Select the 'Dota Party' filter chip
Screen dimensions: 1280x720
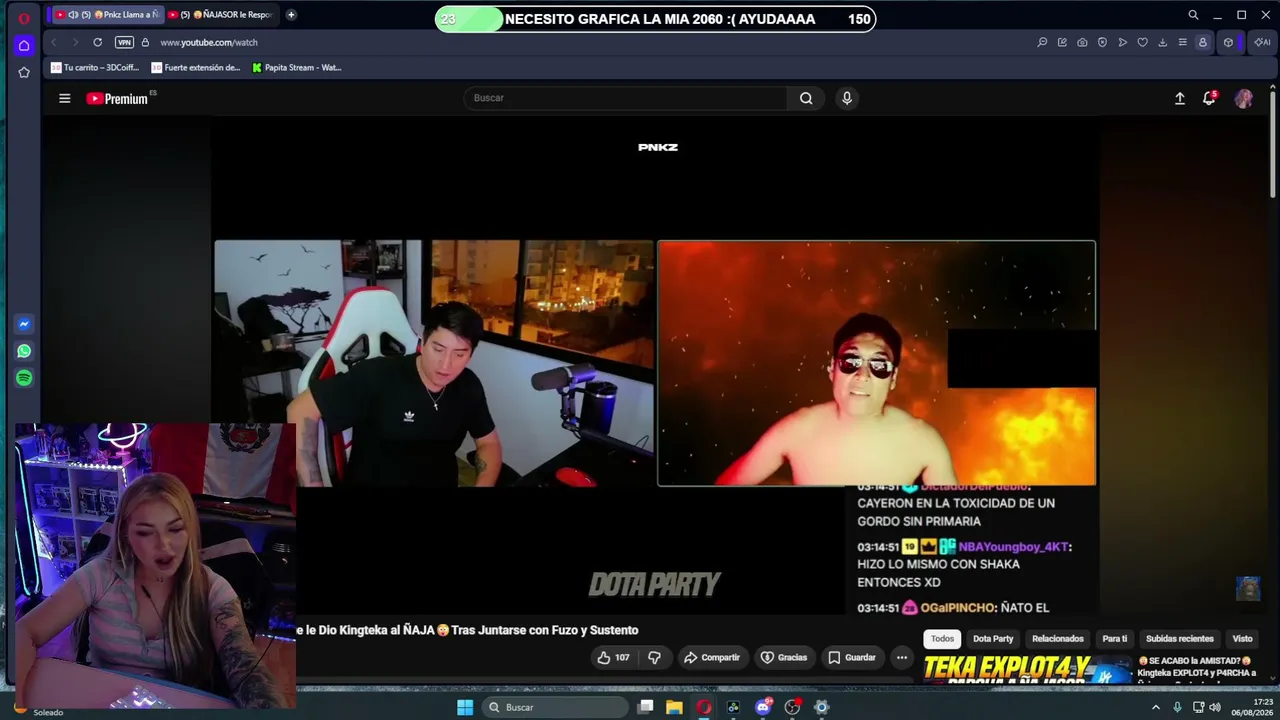[x=993, y=638]
